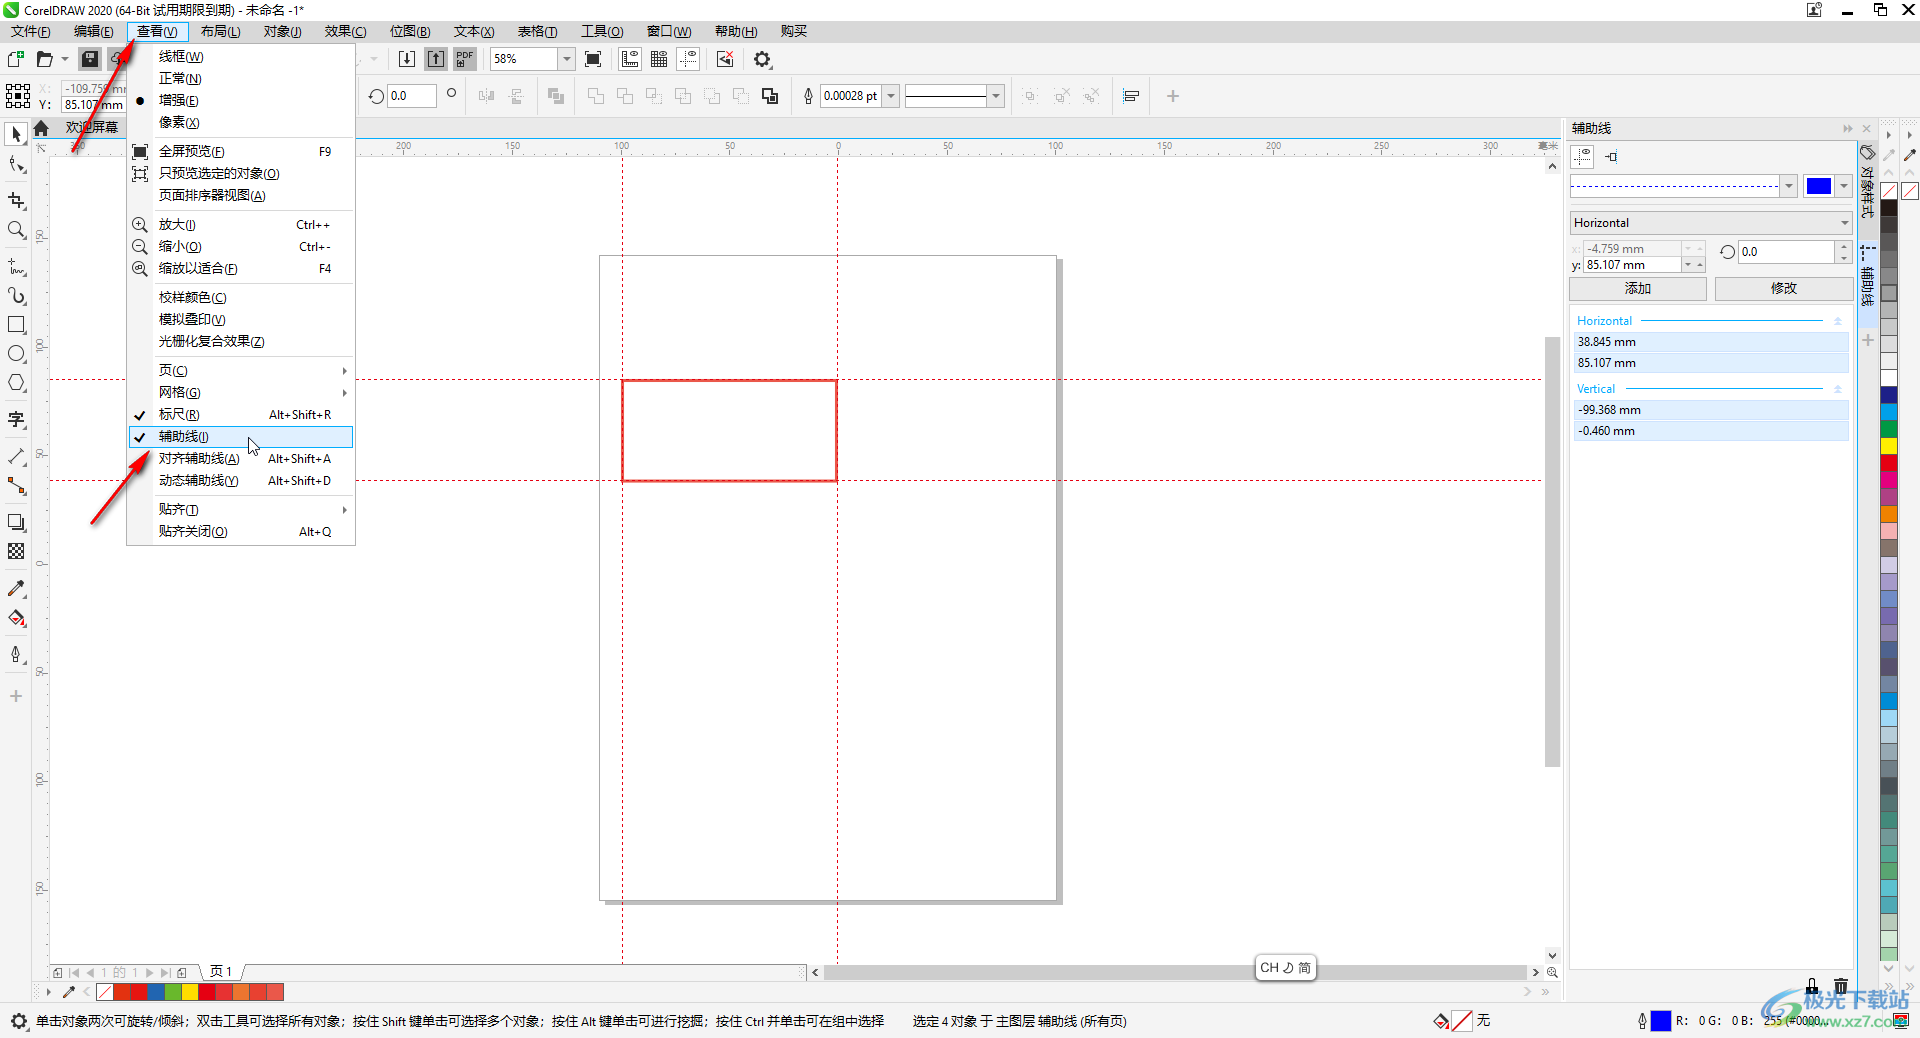
Task: Expand the 网格 grid submenu
Action: click(241, 393)
